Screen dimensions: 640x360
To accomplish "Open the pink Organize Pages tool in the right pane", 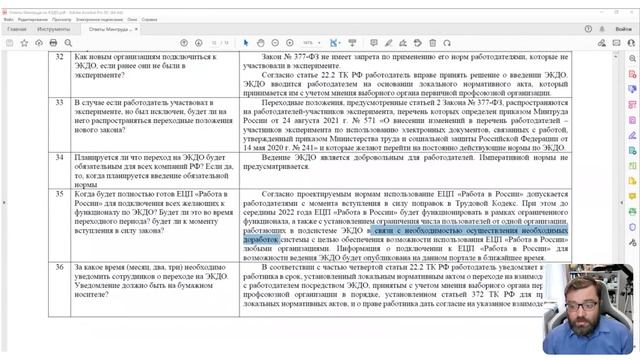I will pyautogui.click(x=632, y=104).
